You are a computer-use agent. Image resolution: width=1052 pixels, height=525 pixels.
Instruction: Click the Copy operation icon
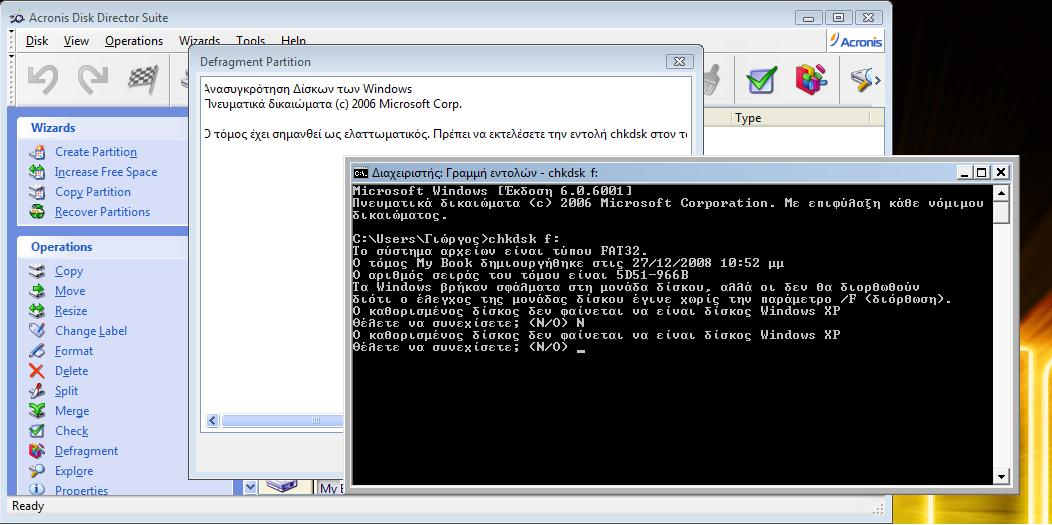point(38,272)
